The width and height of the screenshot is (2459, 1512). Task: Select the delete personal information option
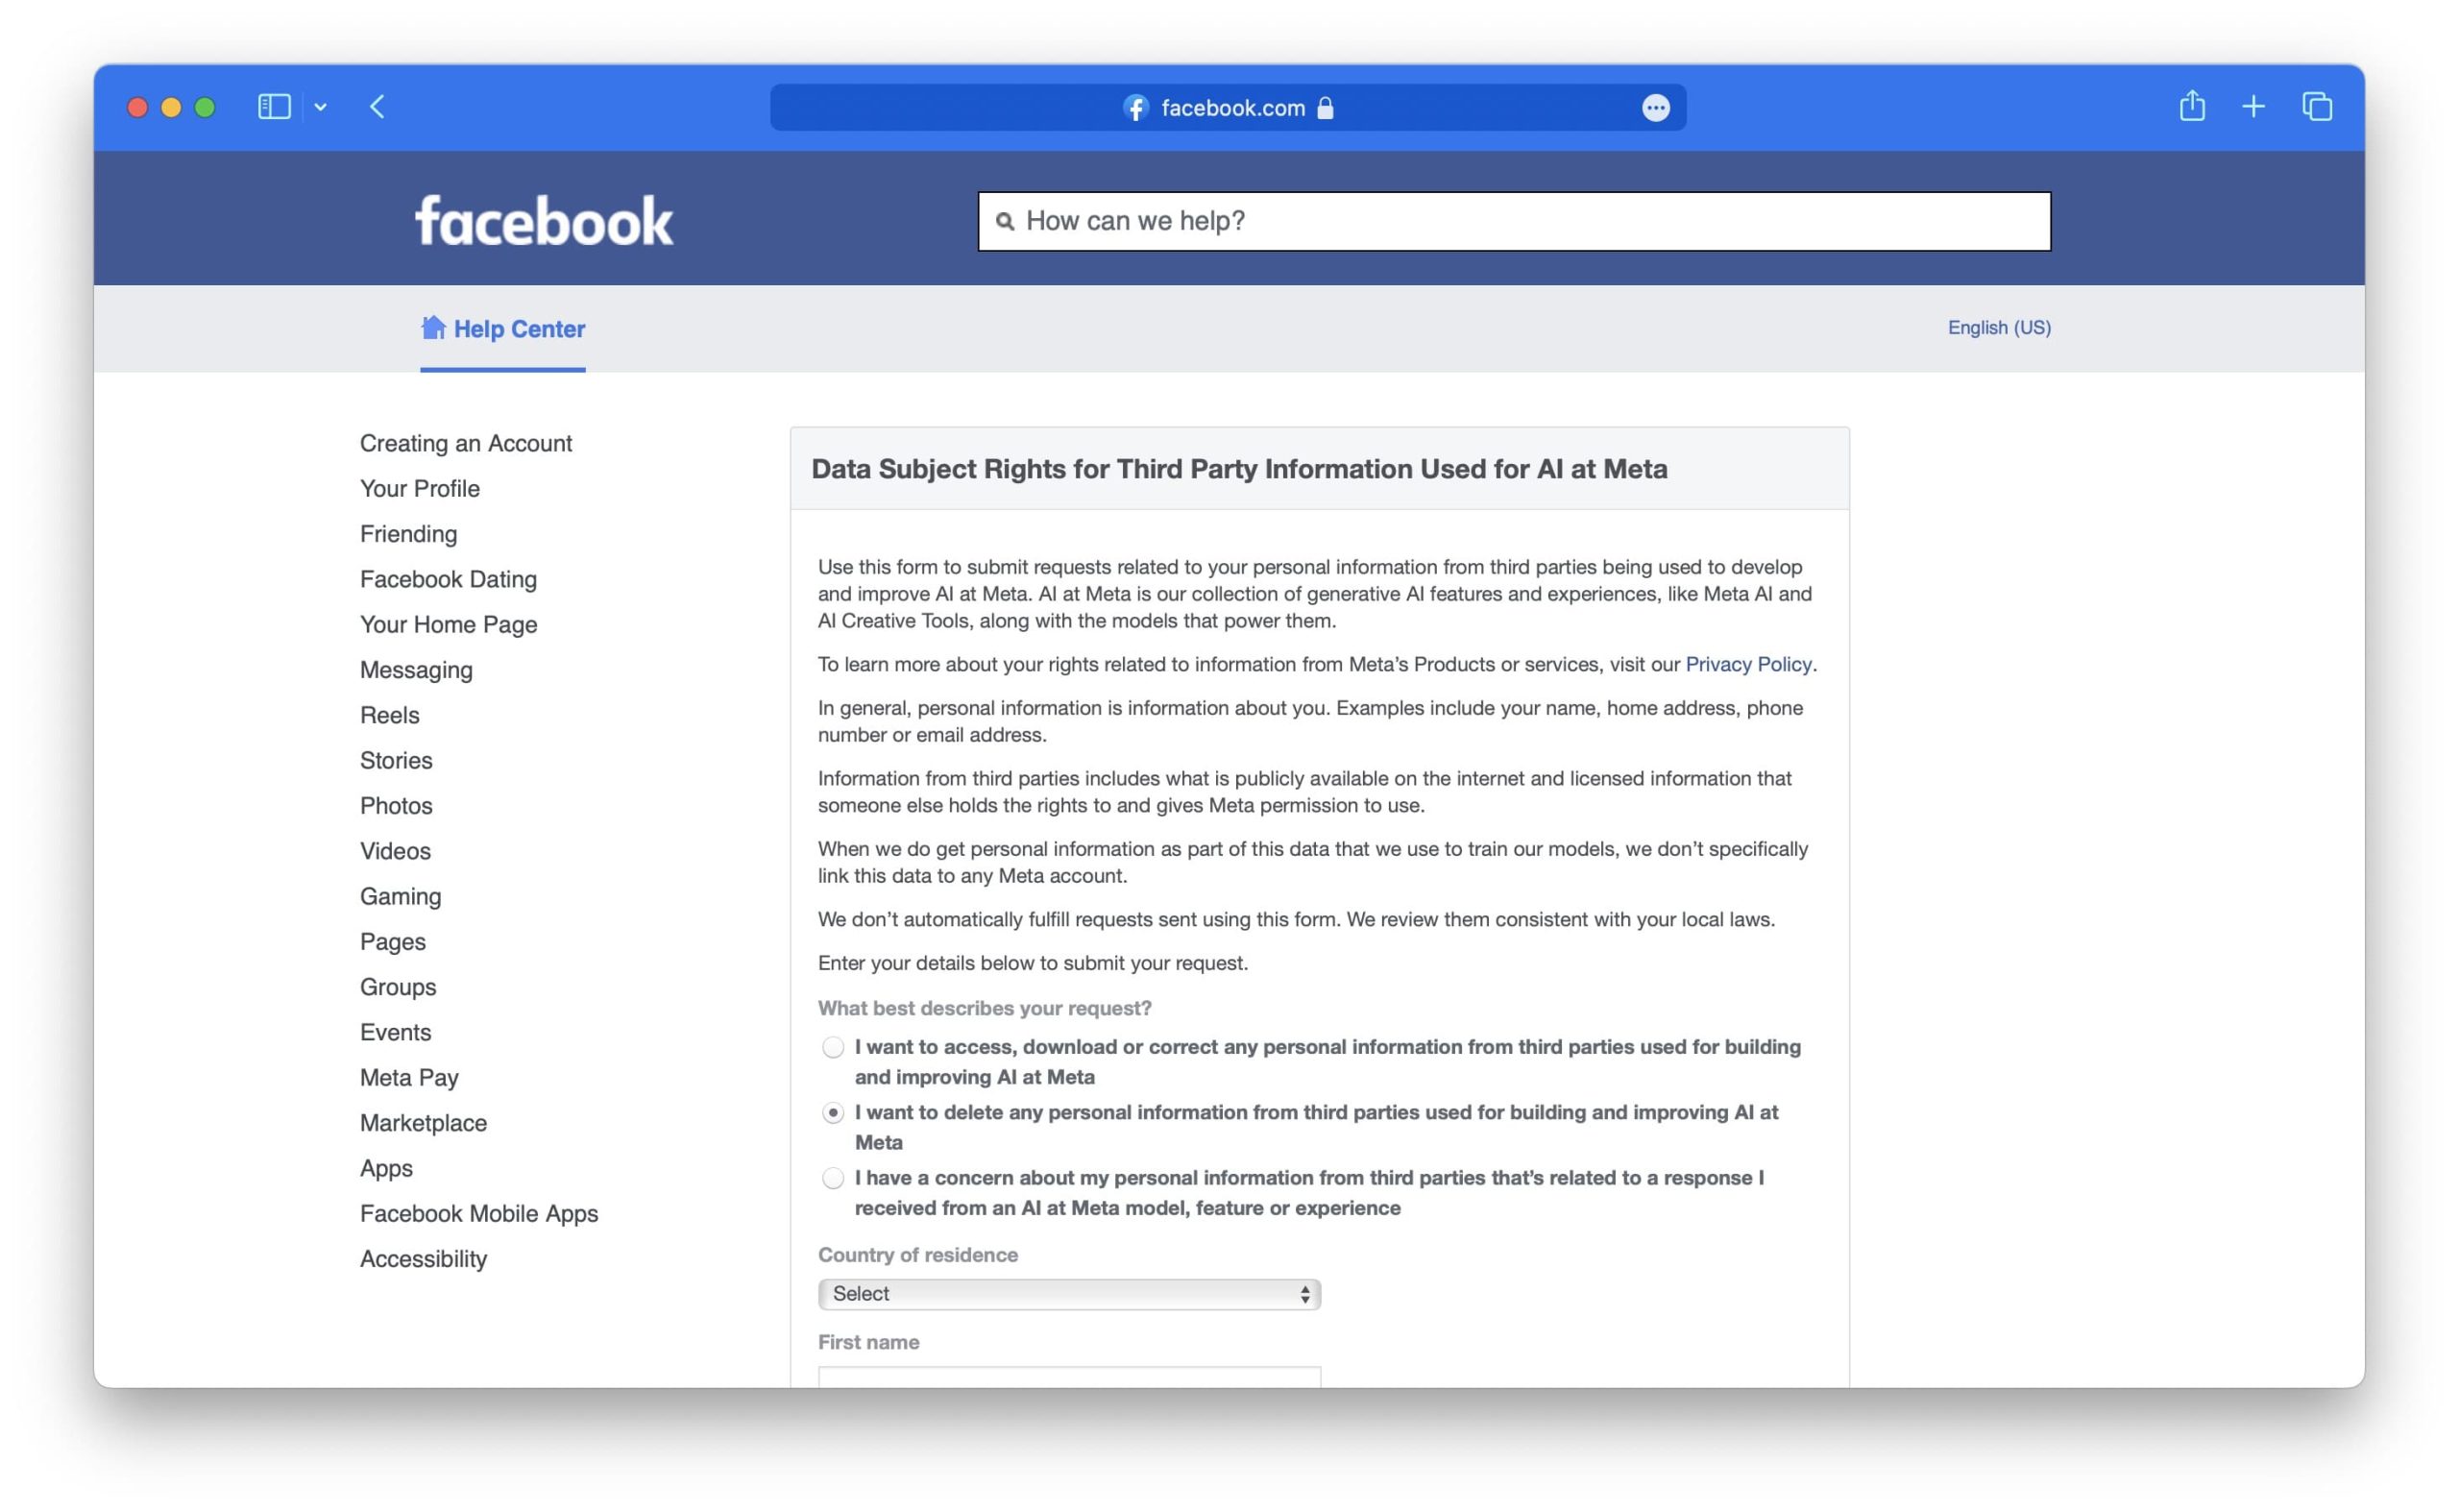point(832,1113)
